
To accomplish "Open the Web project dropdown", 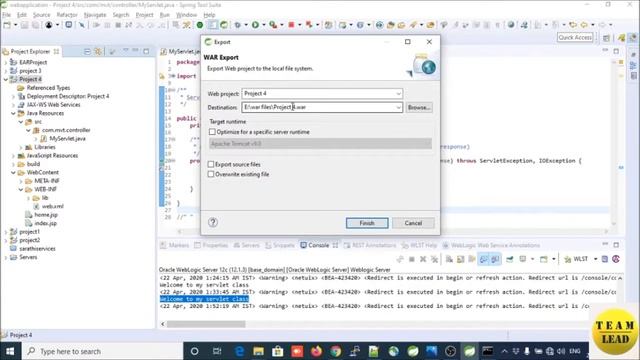I will click(x=398, y=93).
